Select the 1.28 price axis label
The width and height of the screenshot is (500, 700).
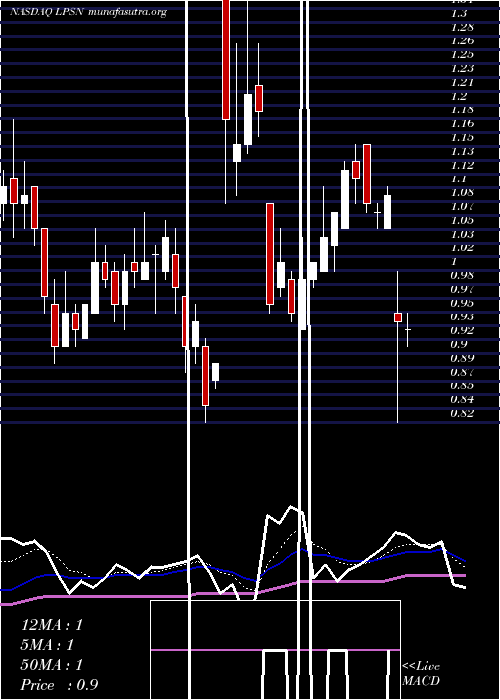(462, 27)
